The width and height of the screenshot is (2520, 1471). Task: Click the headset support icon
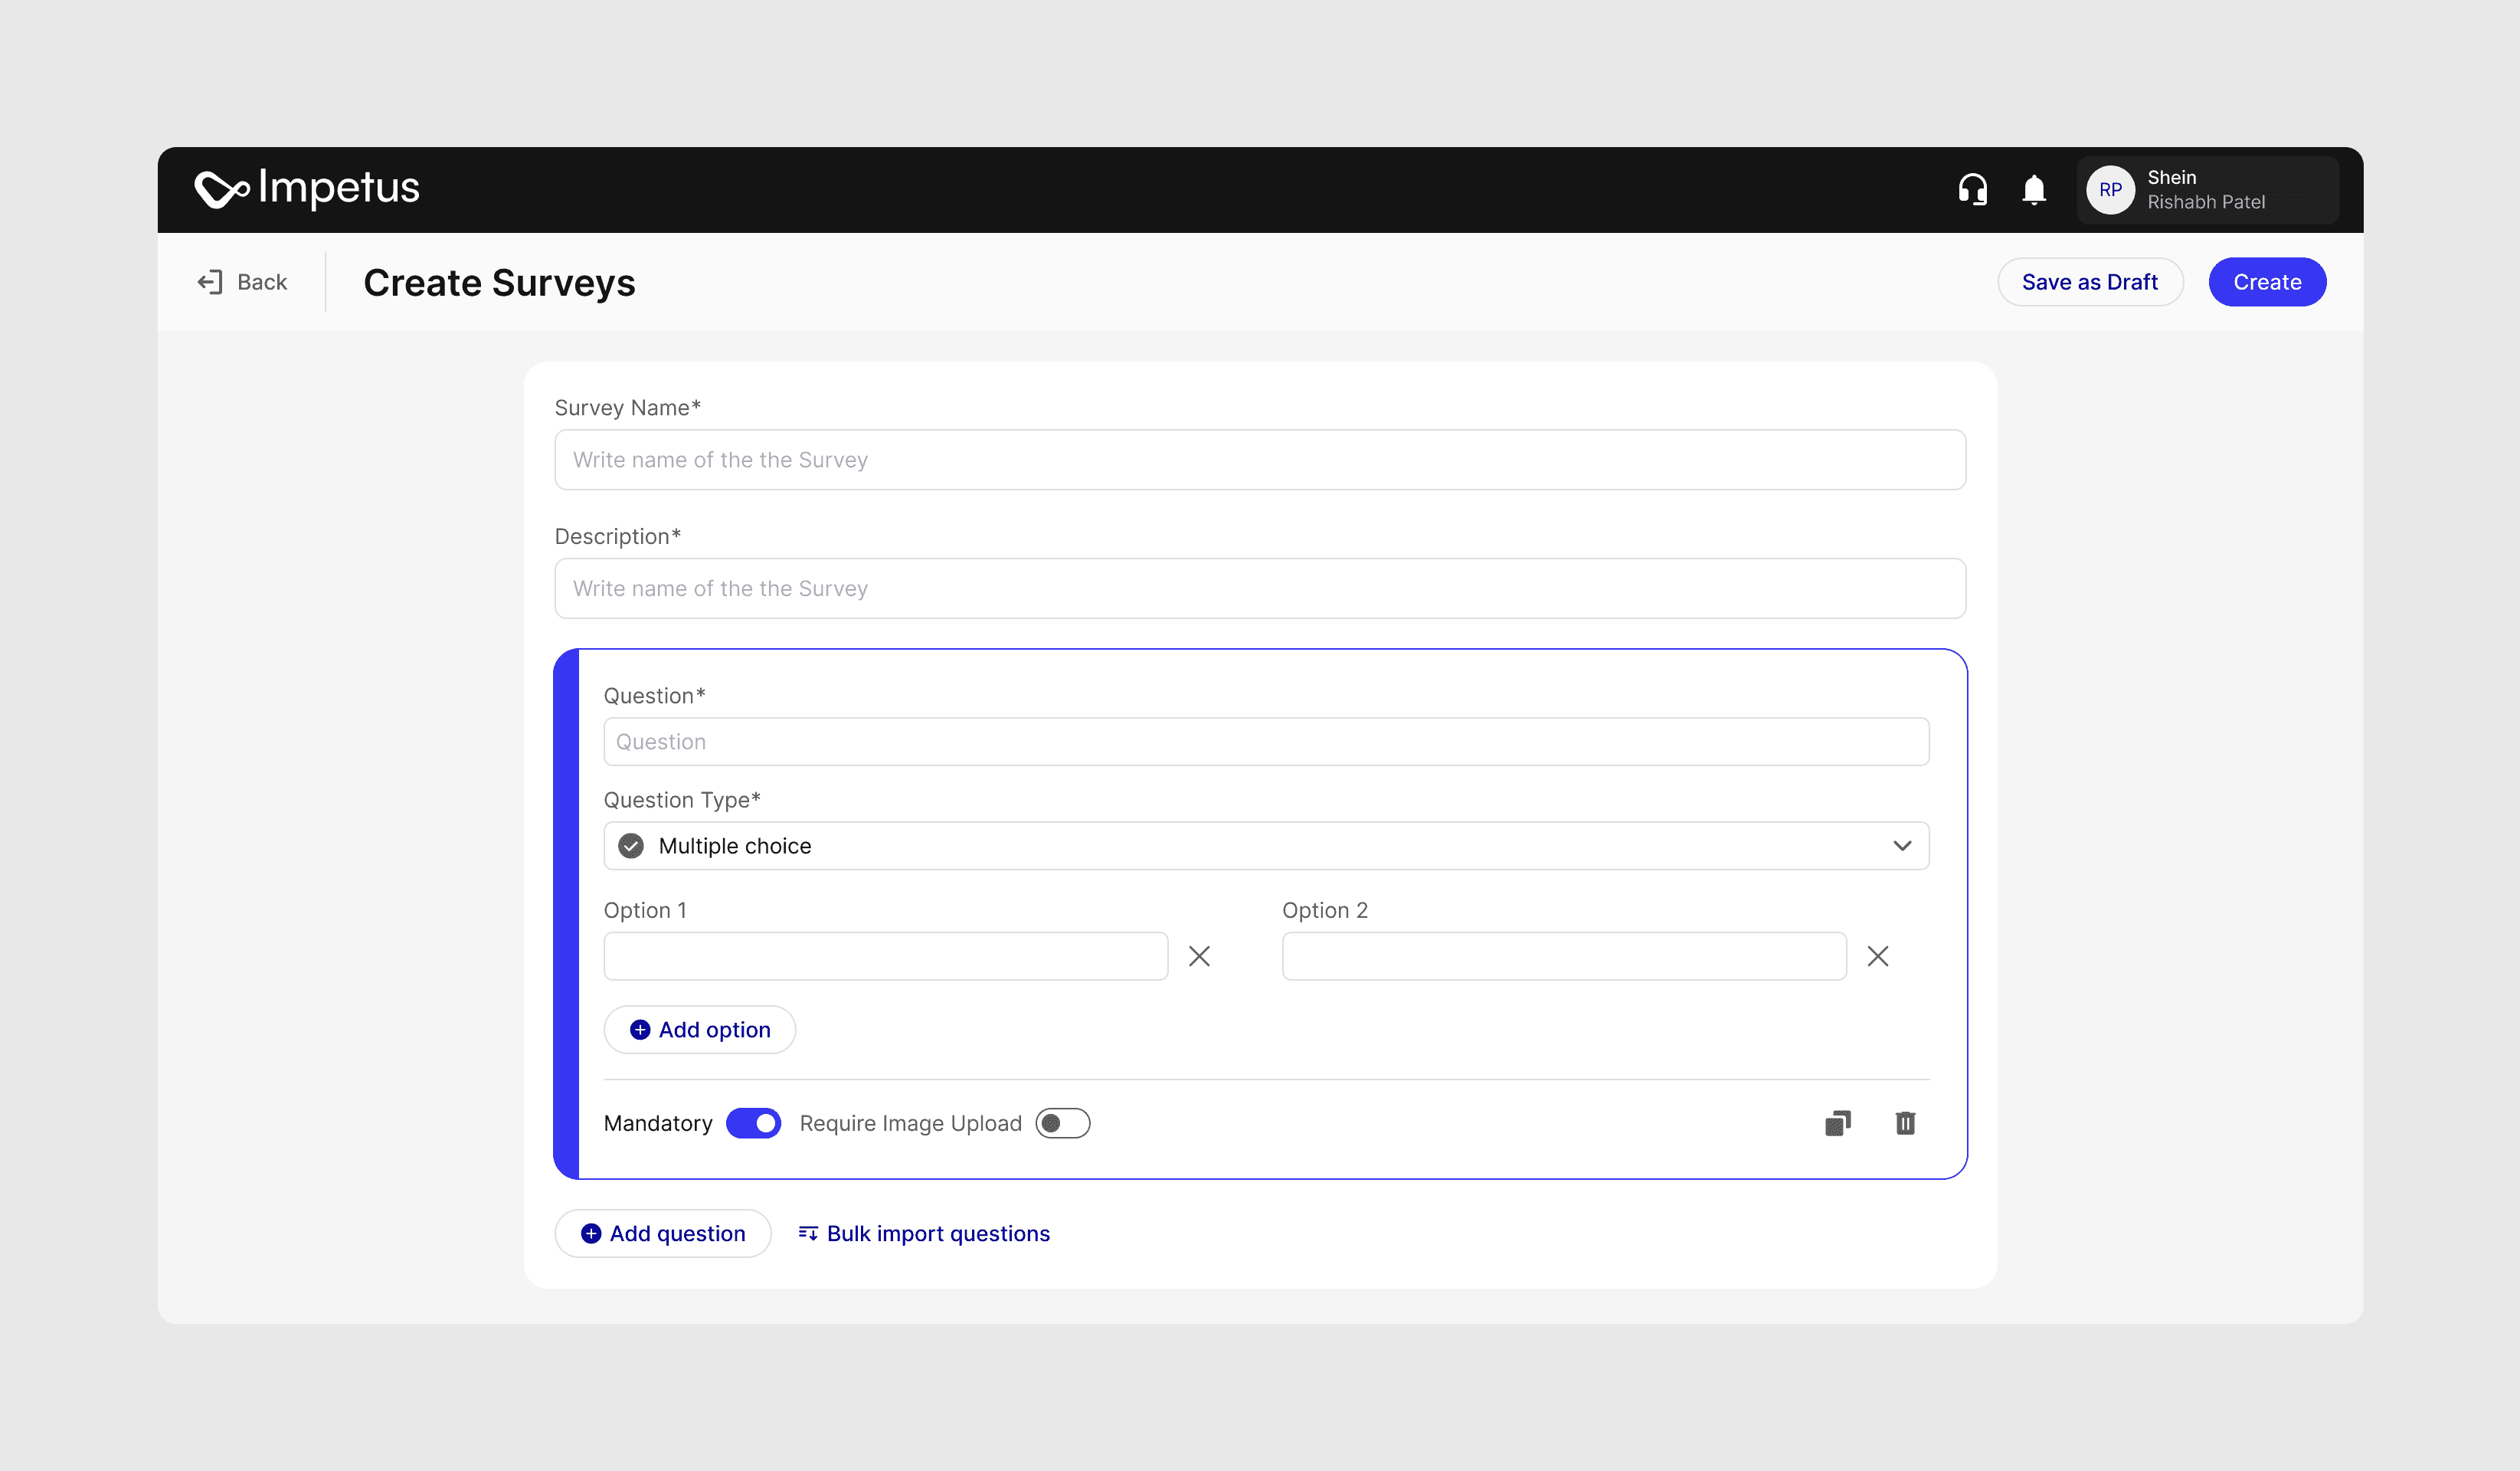[1972, 189]
